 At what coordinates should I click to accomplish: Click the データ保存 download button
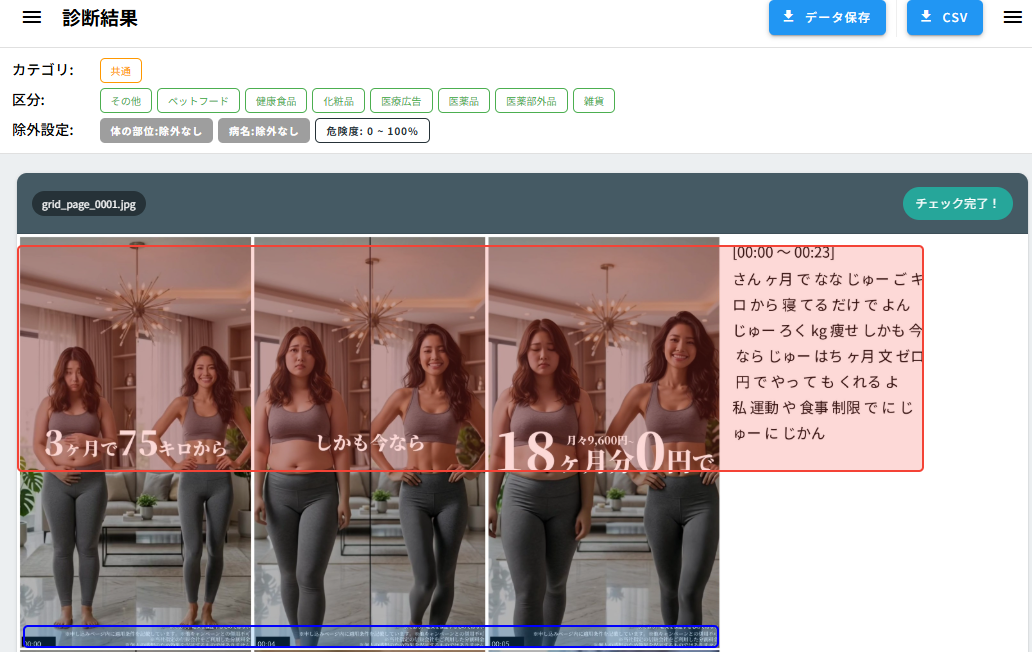tap(827, 17)
